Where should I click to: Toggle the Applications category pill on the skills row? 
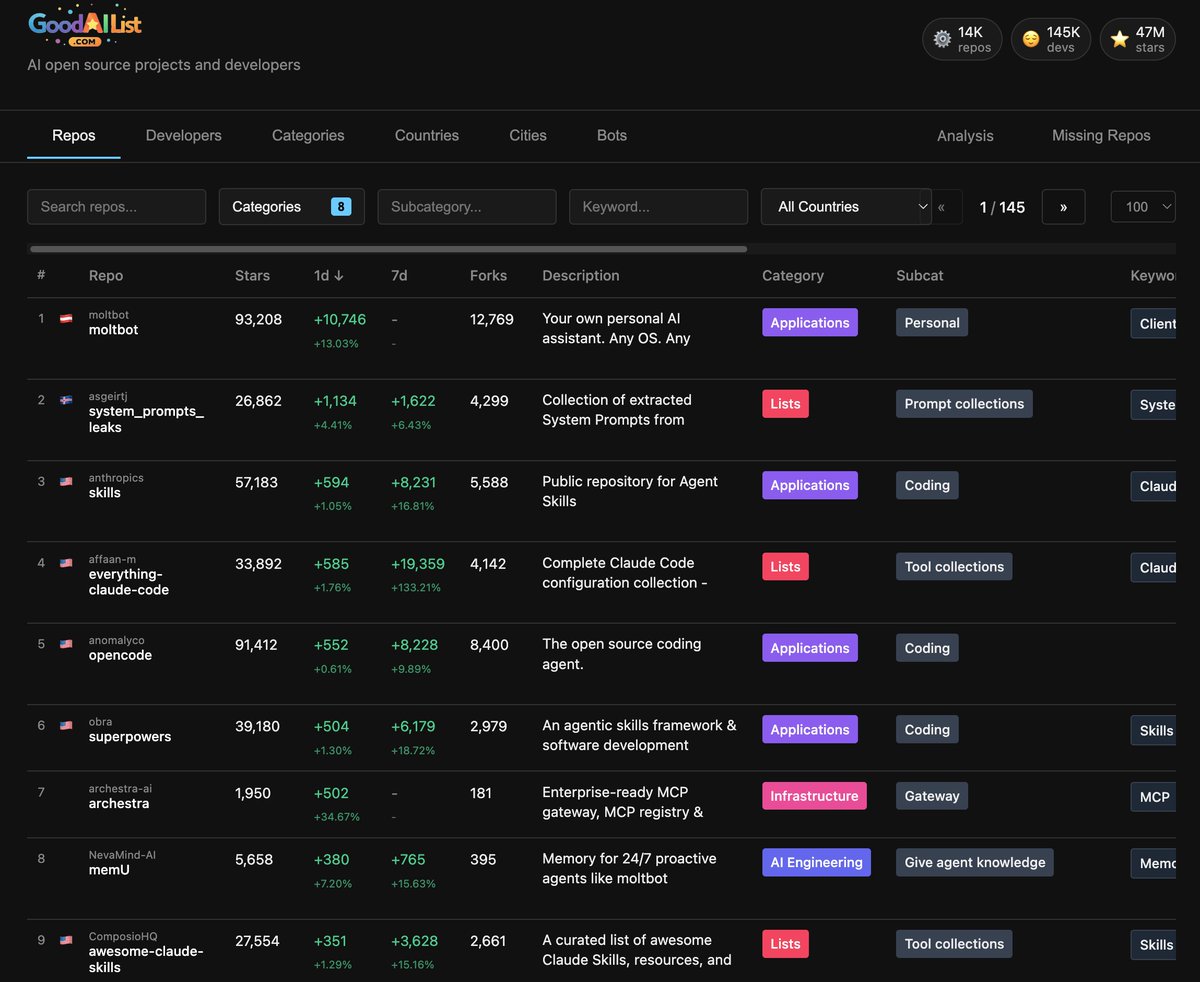click(809, 485)
